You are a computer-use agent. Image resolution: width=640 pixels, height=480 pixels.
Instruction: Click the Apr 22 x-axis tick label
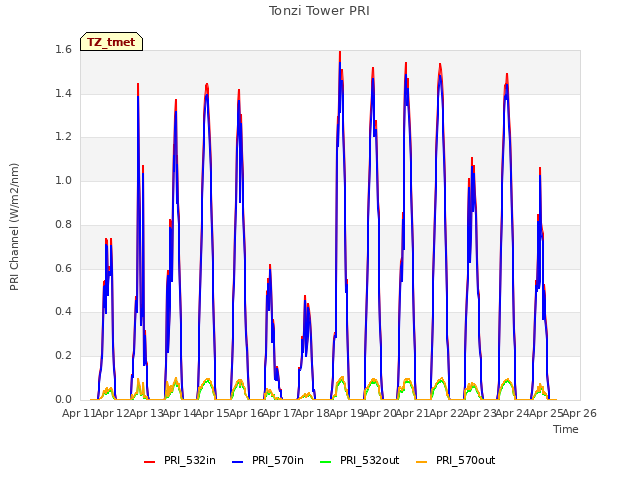pyautogui.click(x=446, y=413)
